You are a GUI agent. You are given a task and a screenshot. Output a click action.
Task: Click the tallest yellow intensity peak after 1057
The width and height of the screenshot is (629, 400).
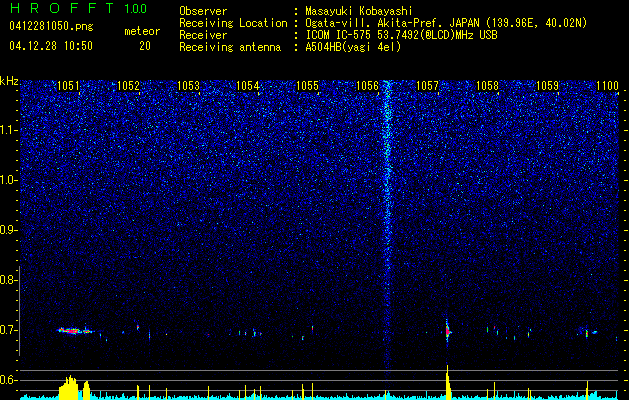(448, 382)
